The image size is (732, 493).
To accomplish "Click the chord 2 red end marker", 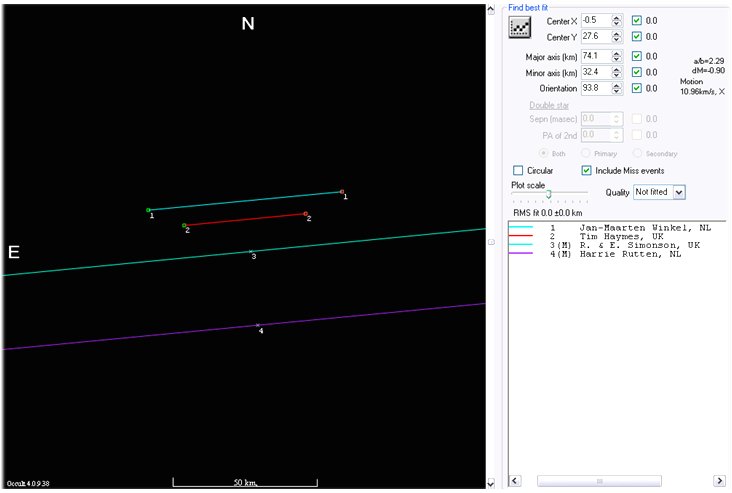I will [x=306, y=213].
